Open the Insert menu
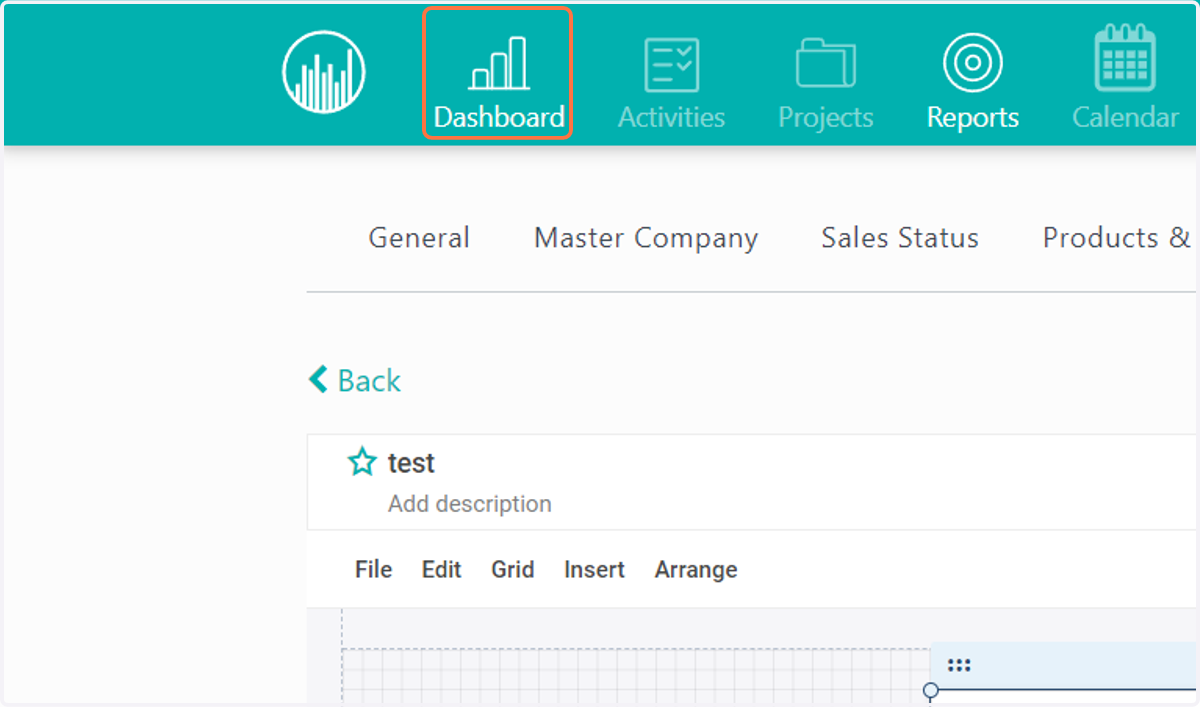Image resolution: width=1200 pixels, height=707 pixels. tap(594, 570)
